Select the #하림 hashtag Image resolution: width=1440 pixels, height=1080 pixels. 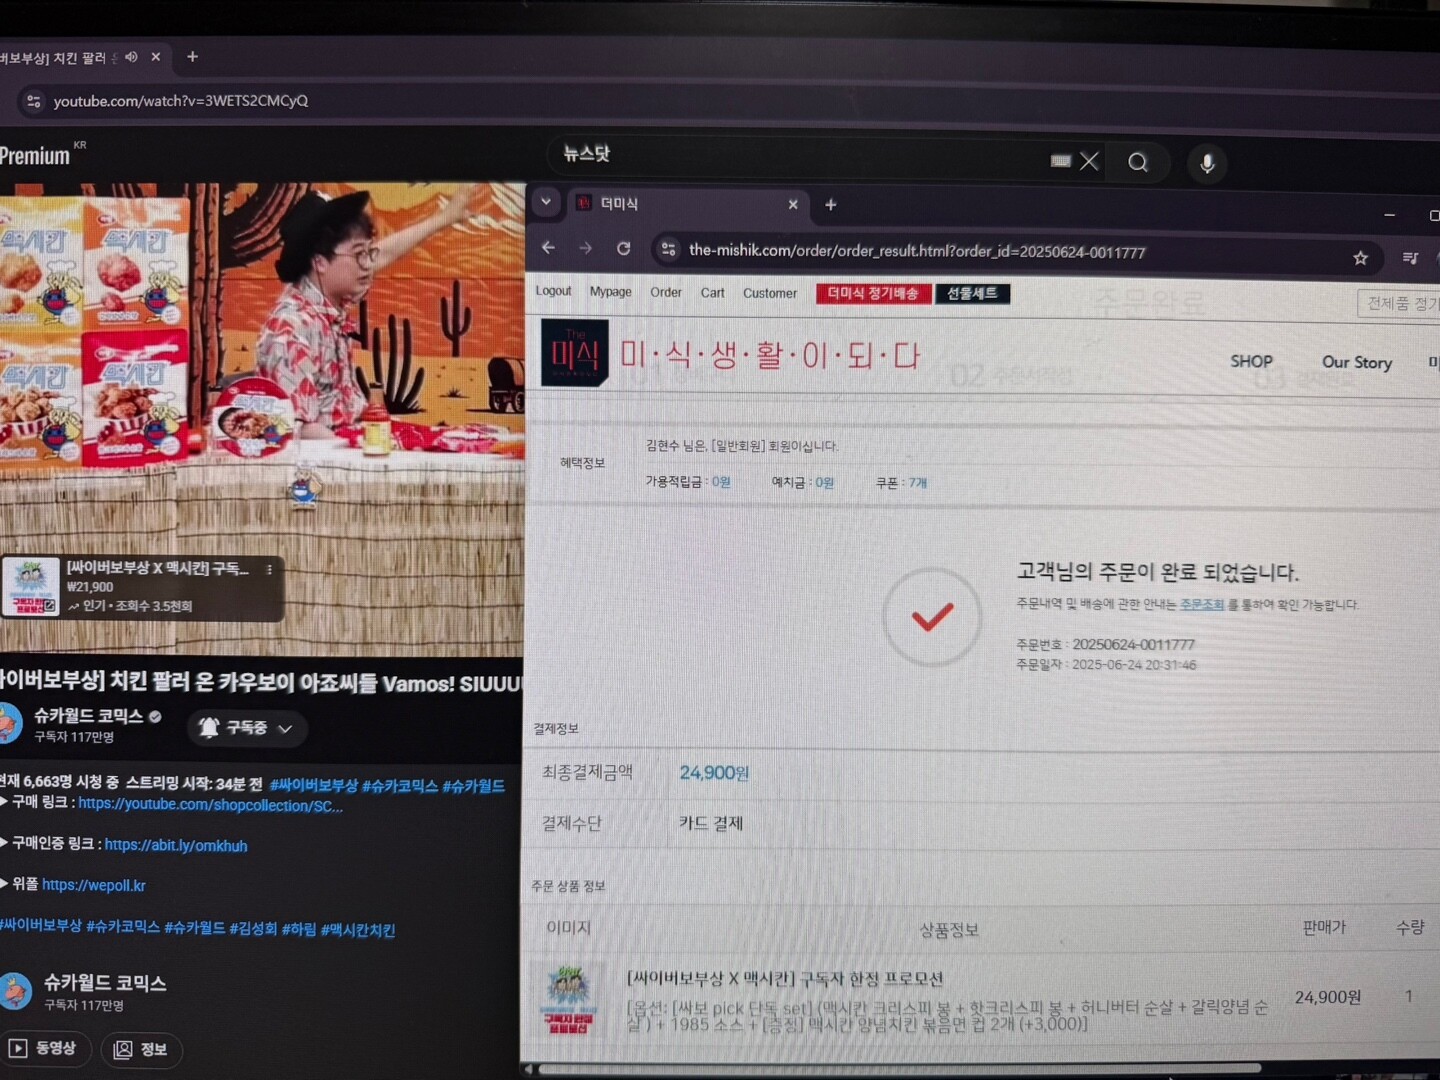[299, 929]
